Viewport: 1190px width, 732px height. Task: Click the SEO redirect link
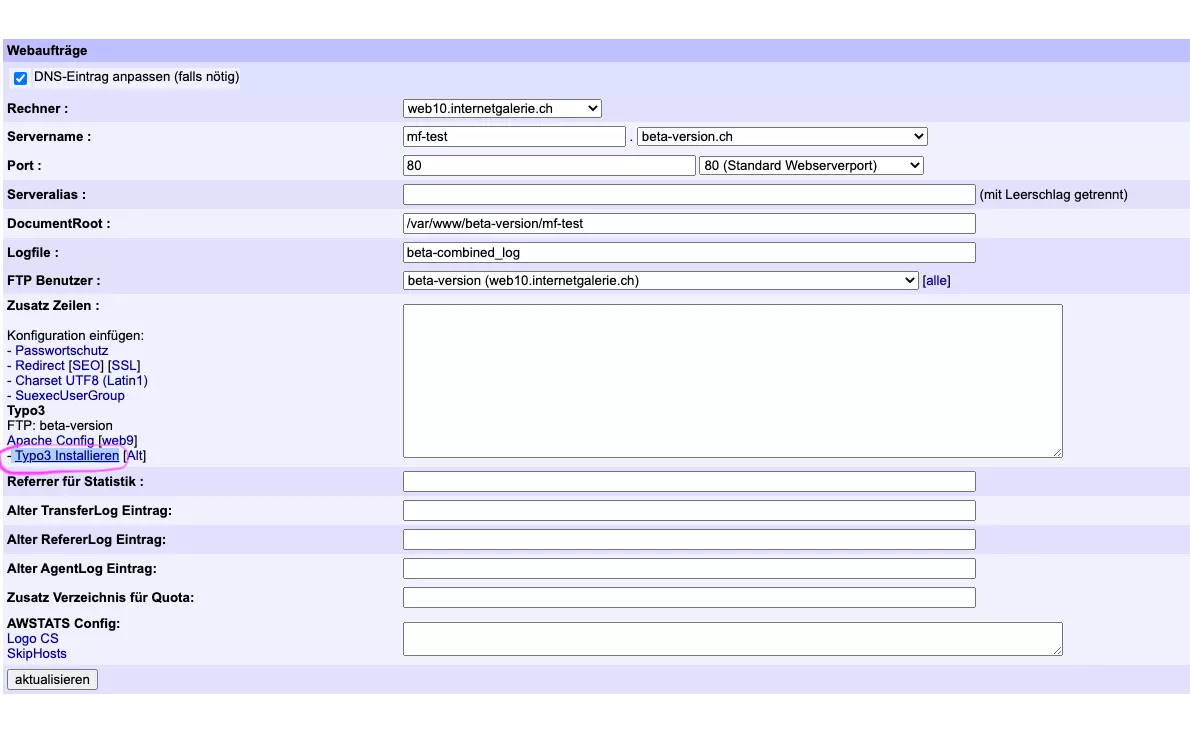coord(86,366)
